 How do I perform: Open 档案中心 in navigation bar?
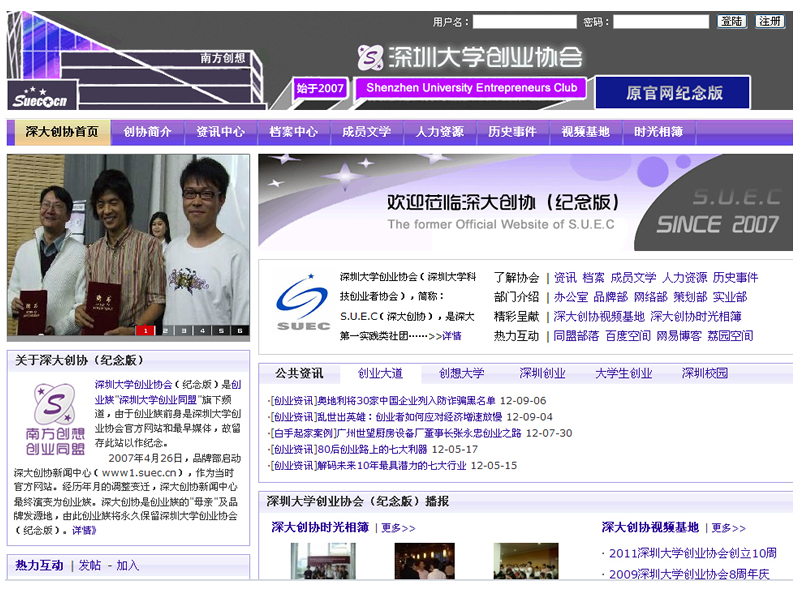click(293, 132)
